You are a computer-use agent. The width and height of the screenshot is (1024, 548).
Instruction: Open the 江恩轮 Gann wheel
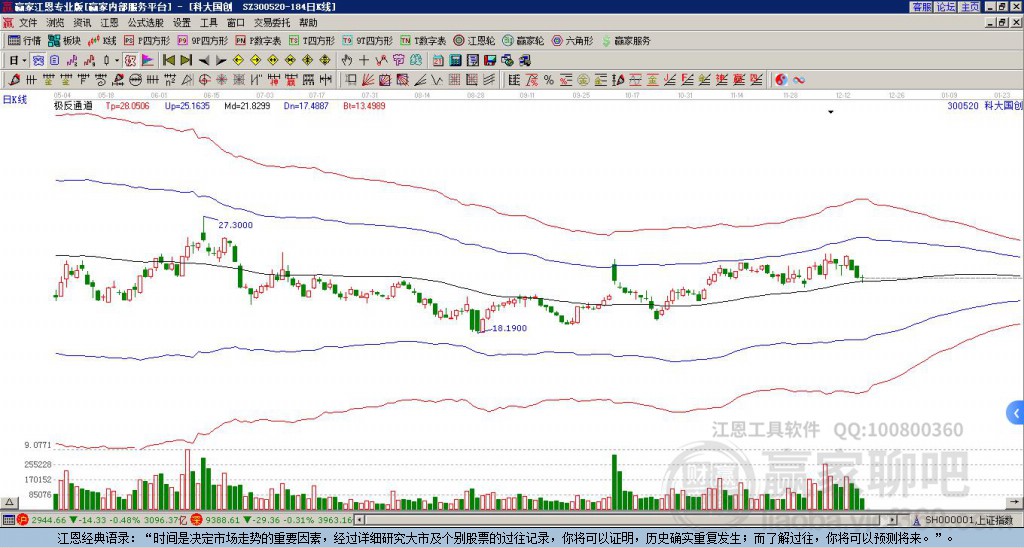click(474, 41)
